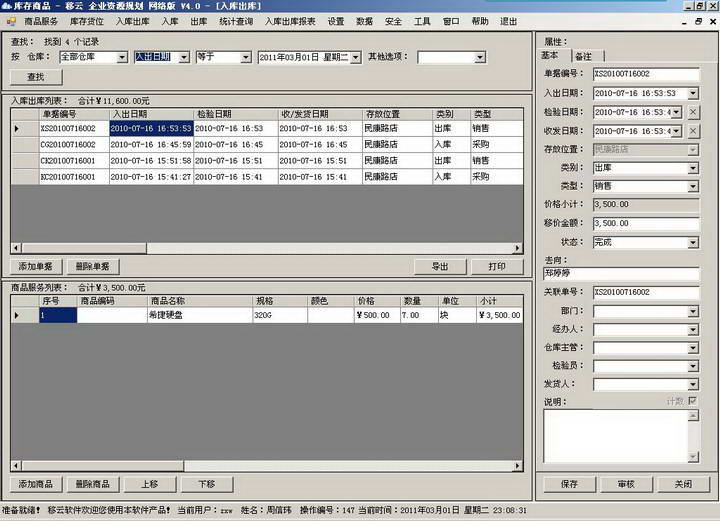Click the 去向 text input field

[x=619, y=272]
